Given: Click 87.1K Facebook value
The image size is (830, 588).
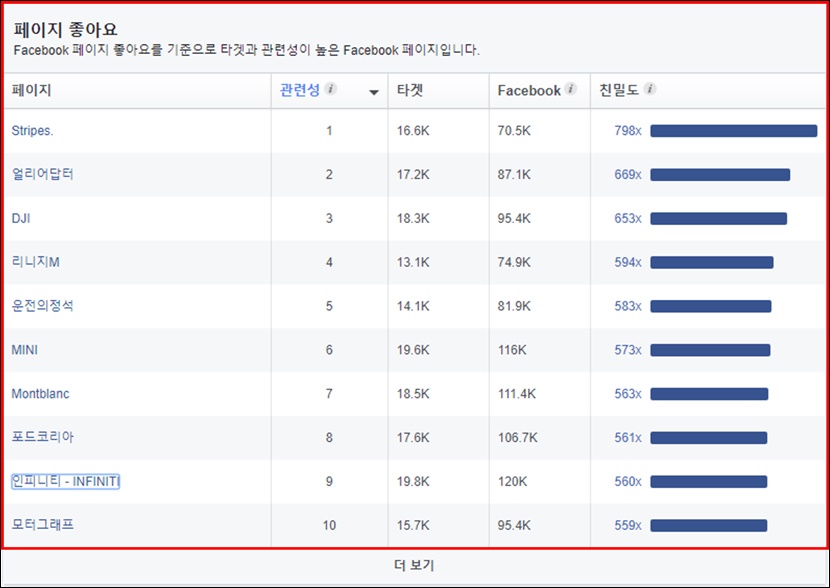Looking at the screenshot, I should coord(514,175).
